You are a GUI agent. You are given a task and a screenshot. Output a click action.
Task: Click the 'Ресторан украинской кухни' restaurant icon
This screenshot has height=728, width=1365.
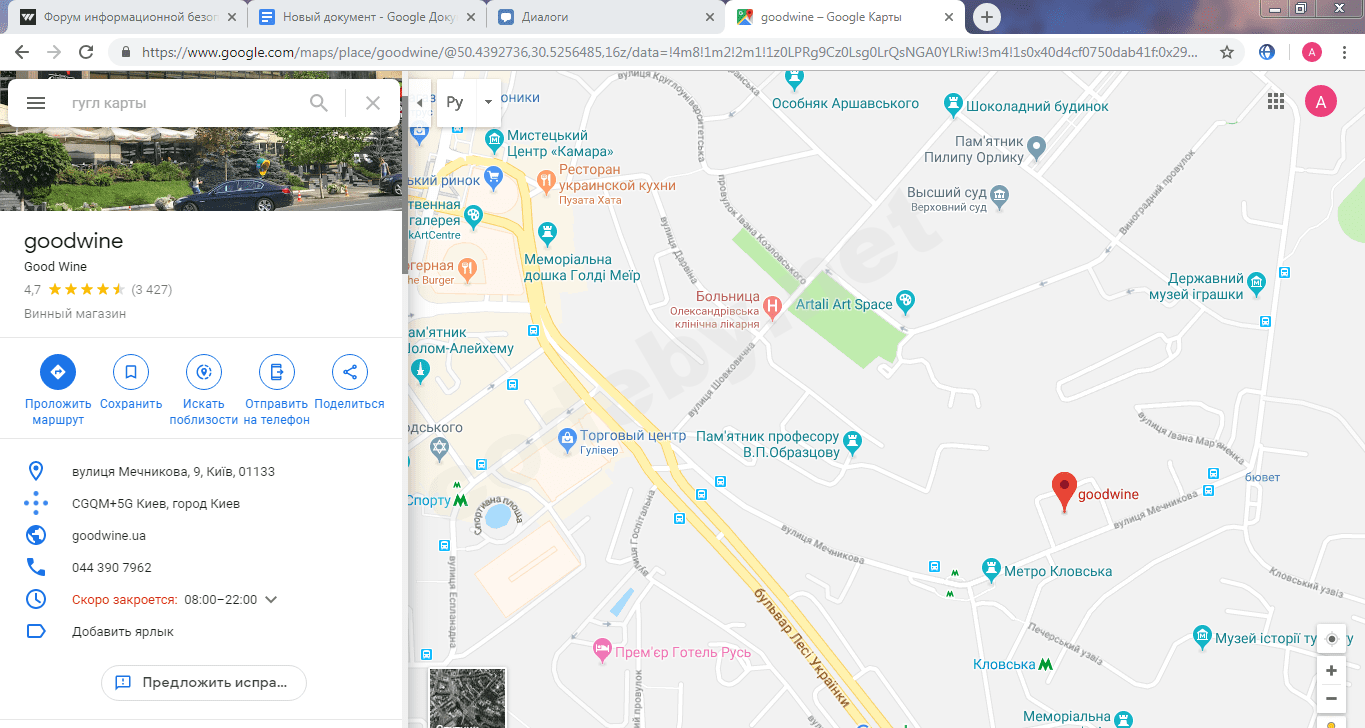[546, 181]
